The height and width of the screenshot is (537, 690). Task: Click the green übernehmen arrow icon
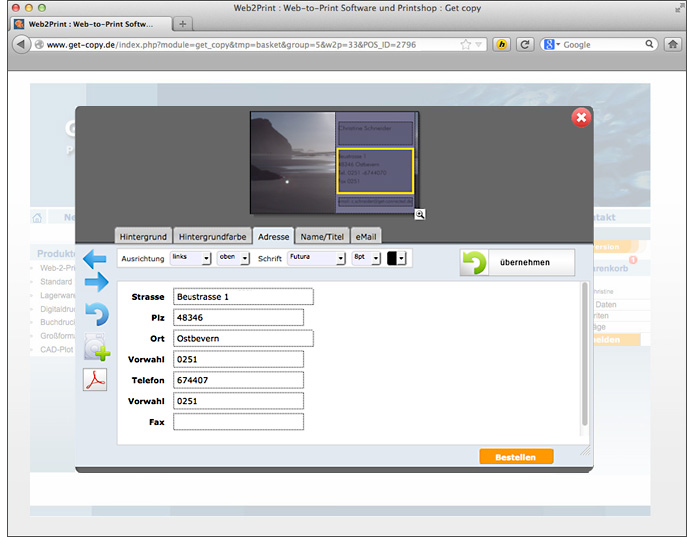coord(474,262)
